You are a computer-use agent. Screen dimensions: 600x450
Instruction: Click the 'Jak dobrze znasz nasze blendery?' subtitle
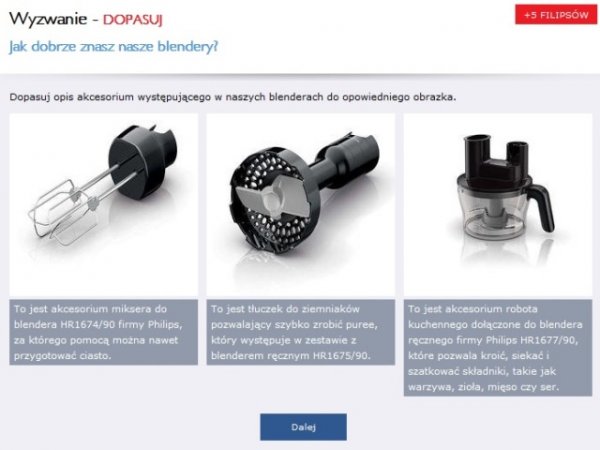113,47
